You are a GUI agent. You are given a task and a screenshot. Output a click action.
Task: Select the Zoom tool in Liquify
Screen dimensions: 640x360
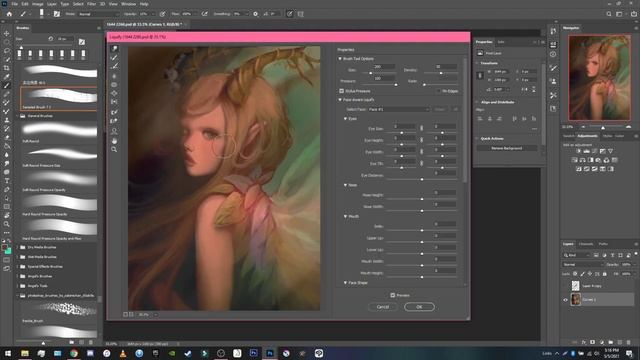(114, 150)
